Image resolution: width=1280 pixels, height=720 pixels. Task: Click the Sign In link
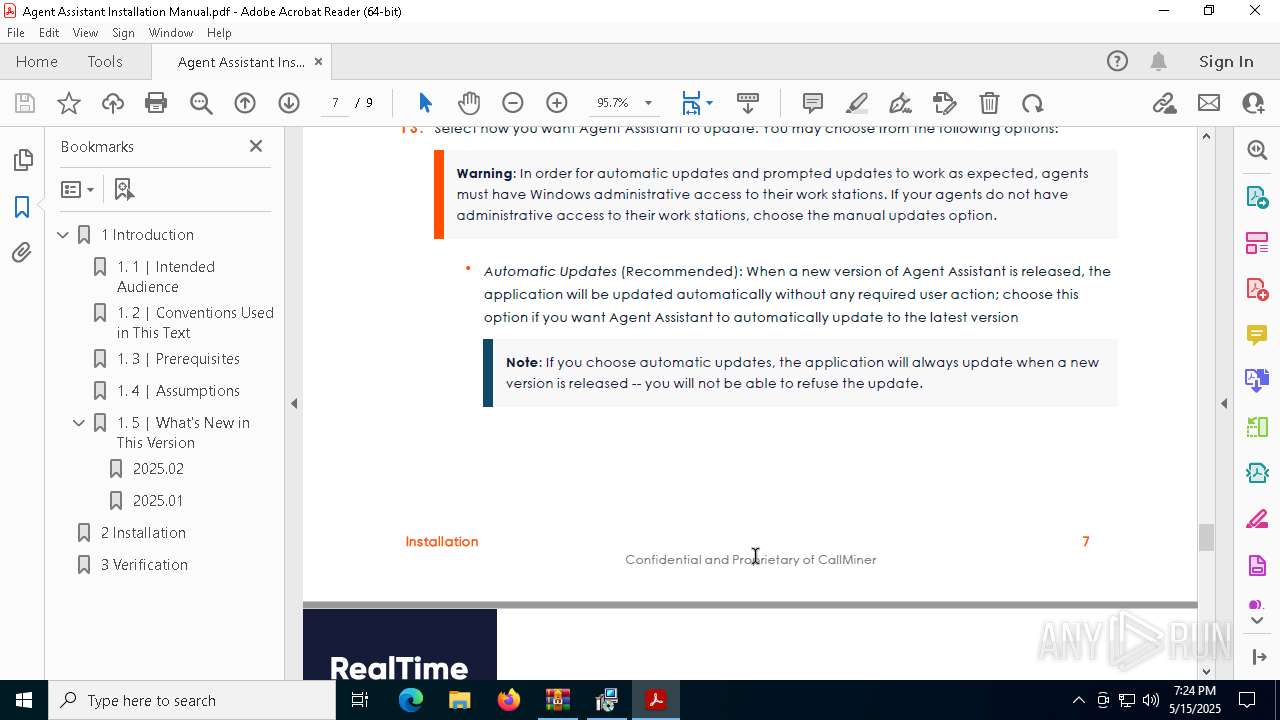1226,61
